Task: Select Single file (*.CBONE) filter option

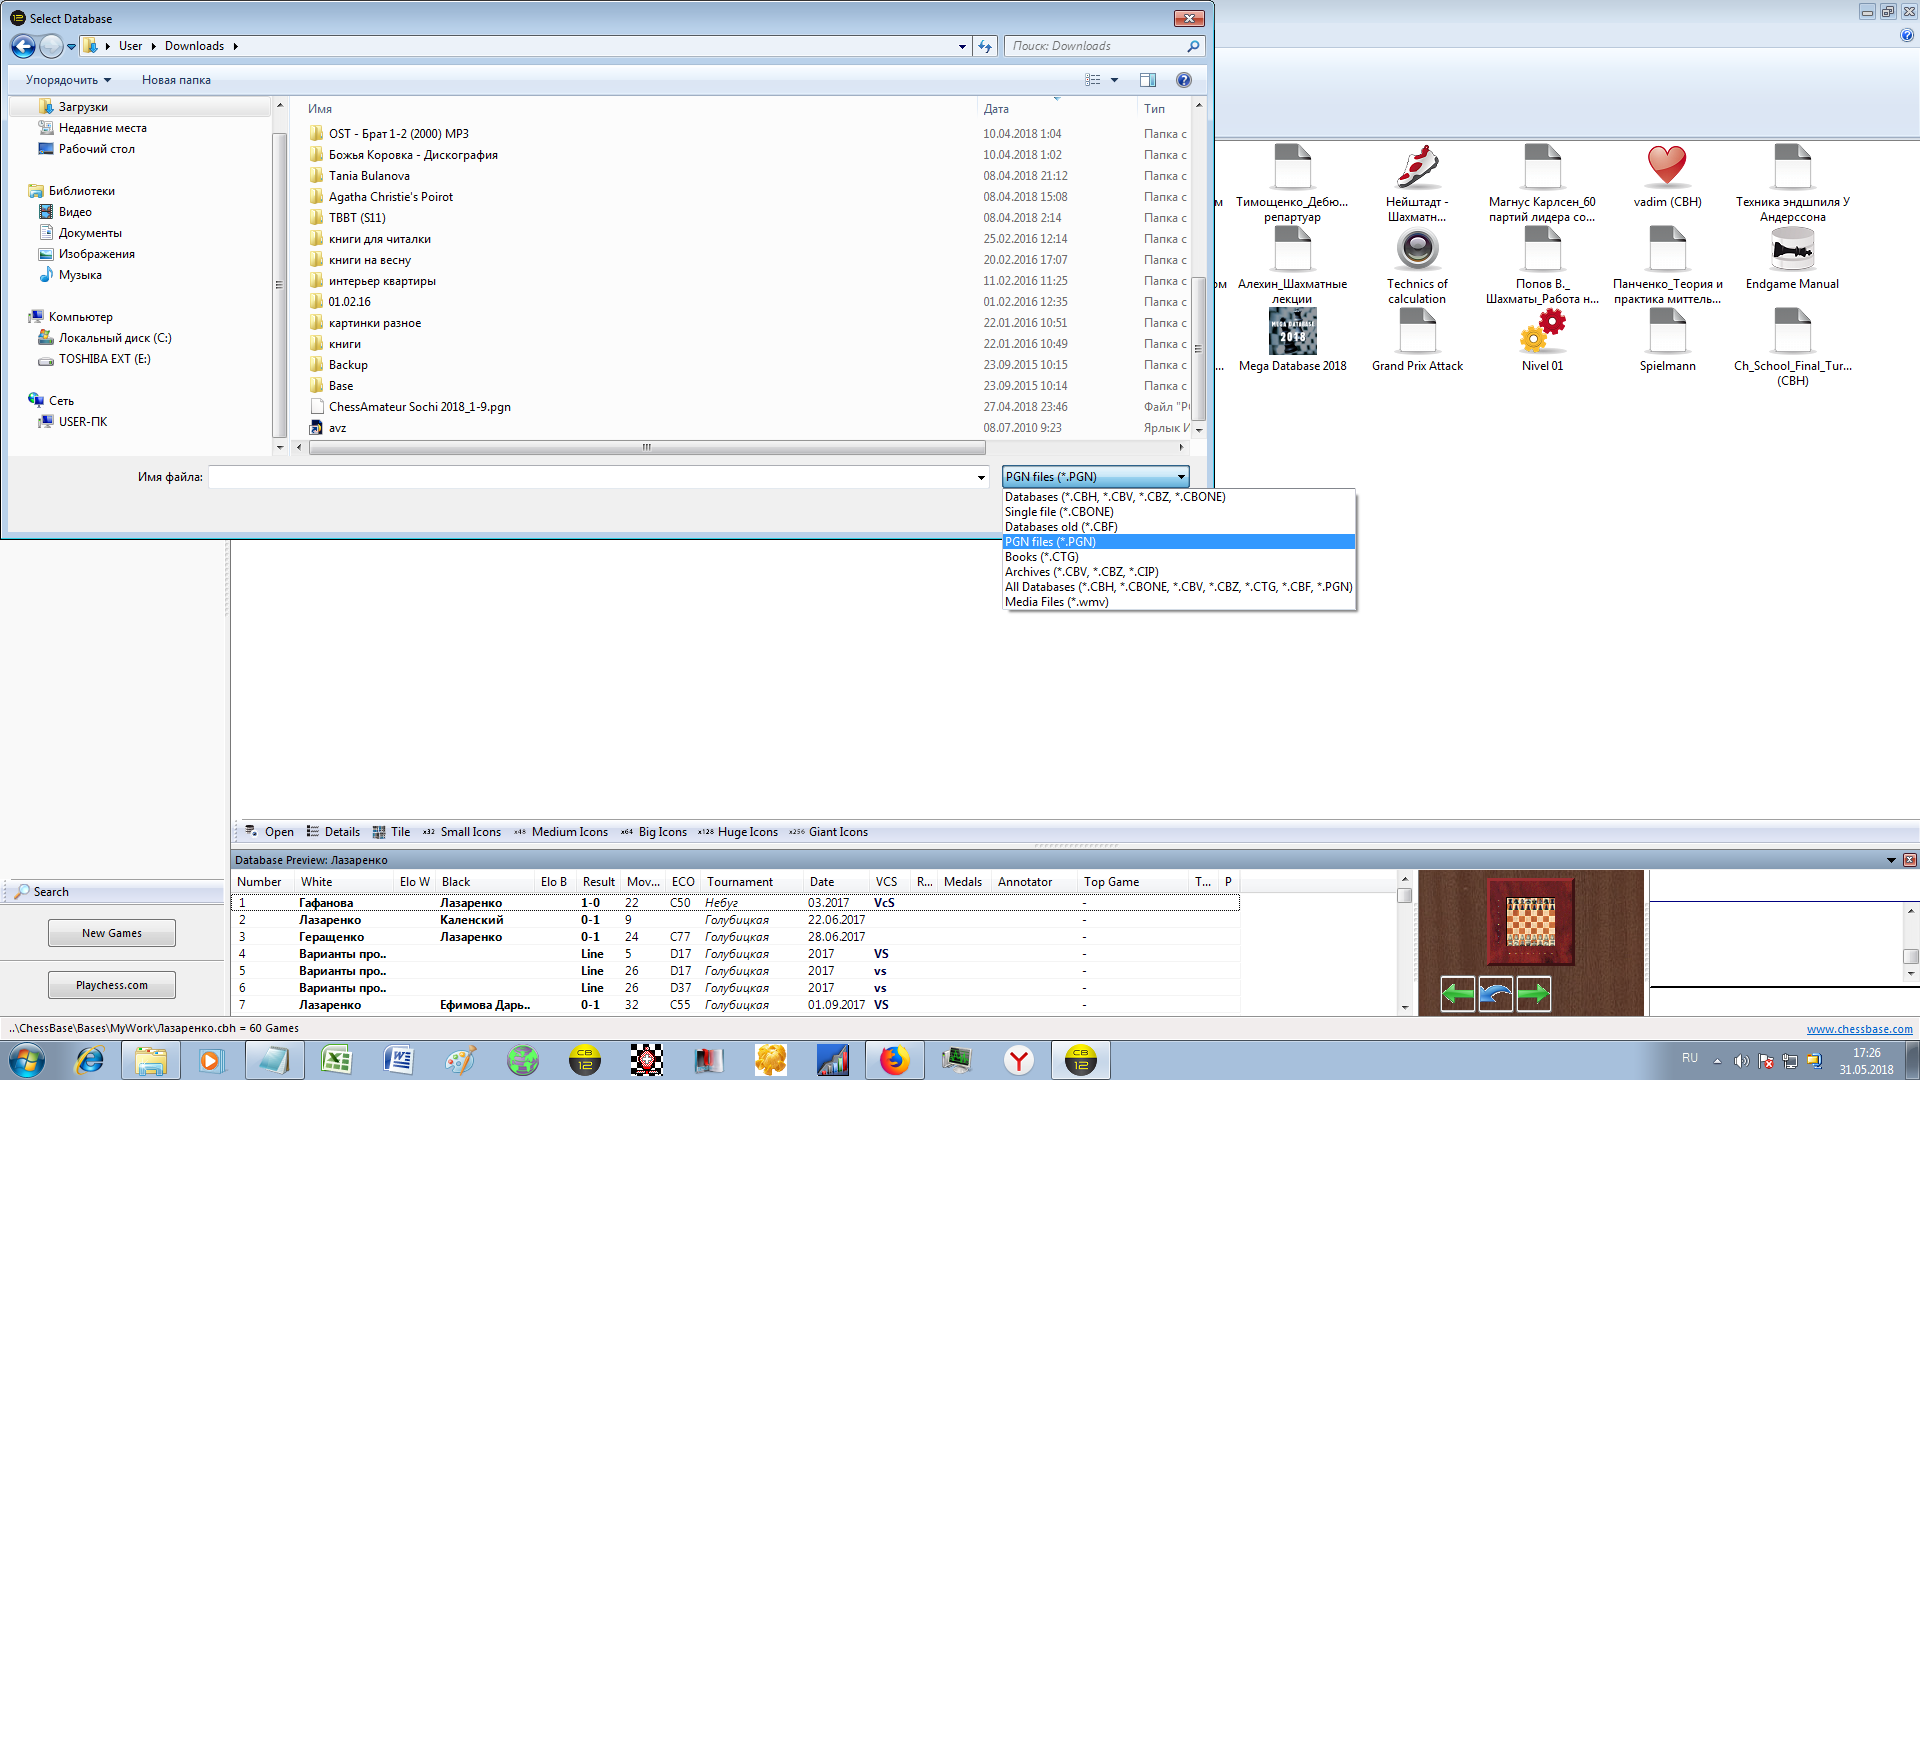Action: pos(1179,512)
